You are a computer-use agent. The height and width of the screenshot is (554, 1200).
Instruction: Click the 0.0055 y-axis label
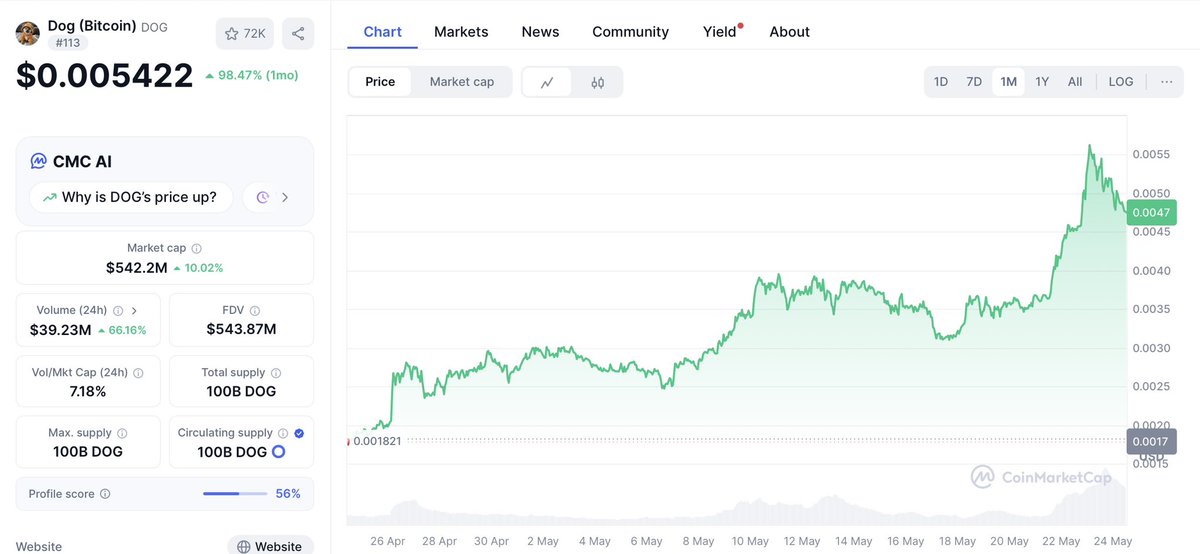coord(1151,154)
